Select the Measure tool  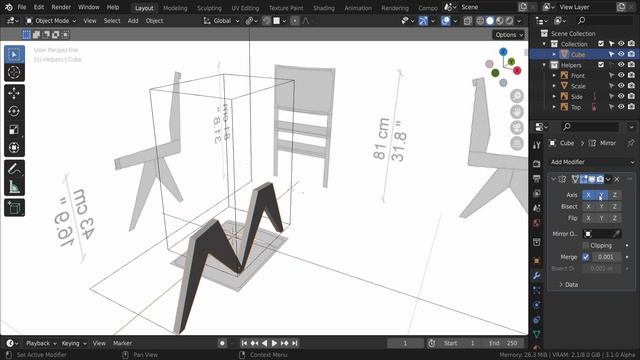coord(14,187)
